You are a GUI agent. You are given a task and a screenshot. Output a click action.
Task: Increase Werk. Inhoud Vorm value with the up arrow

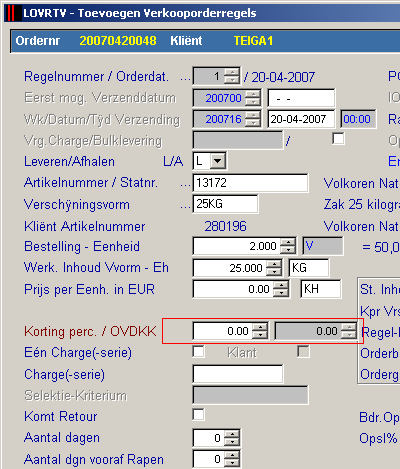[274, 264]
